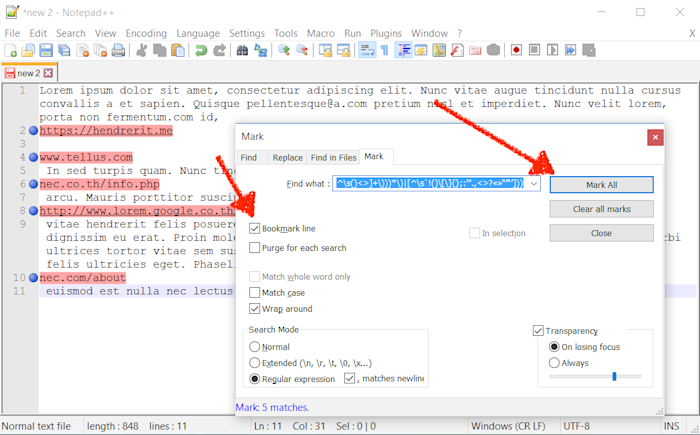Click the Redo arrow icon
700x435 pixels.
tap(219, 50)
